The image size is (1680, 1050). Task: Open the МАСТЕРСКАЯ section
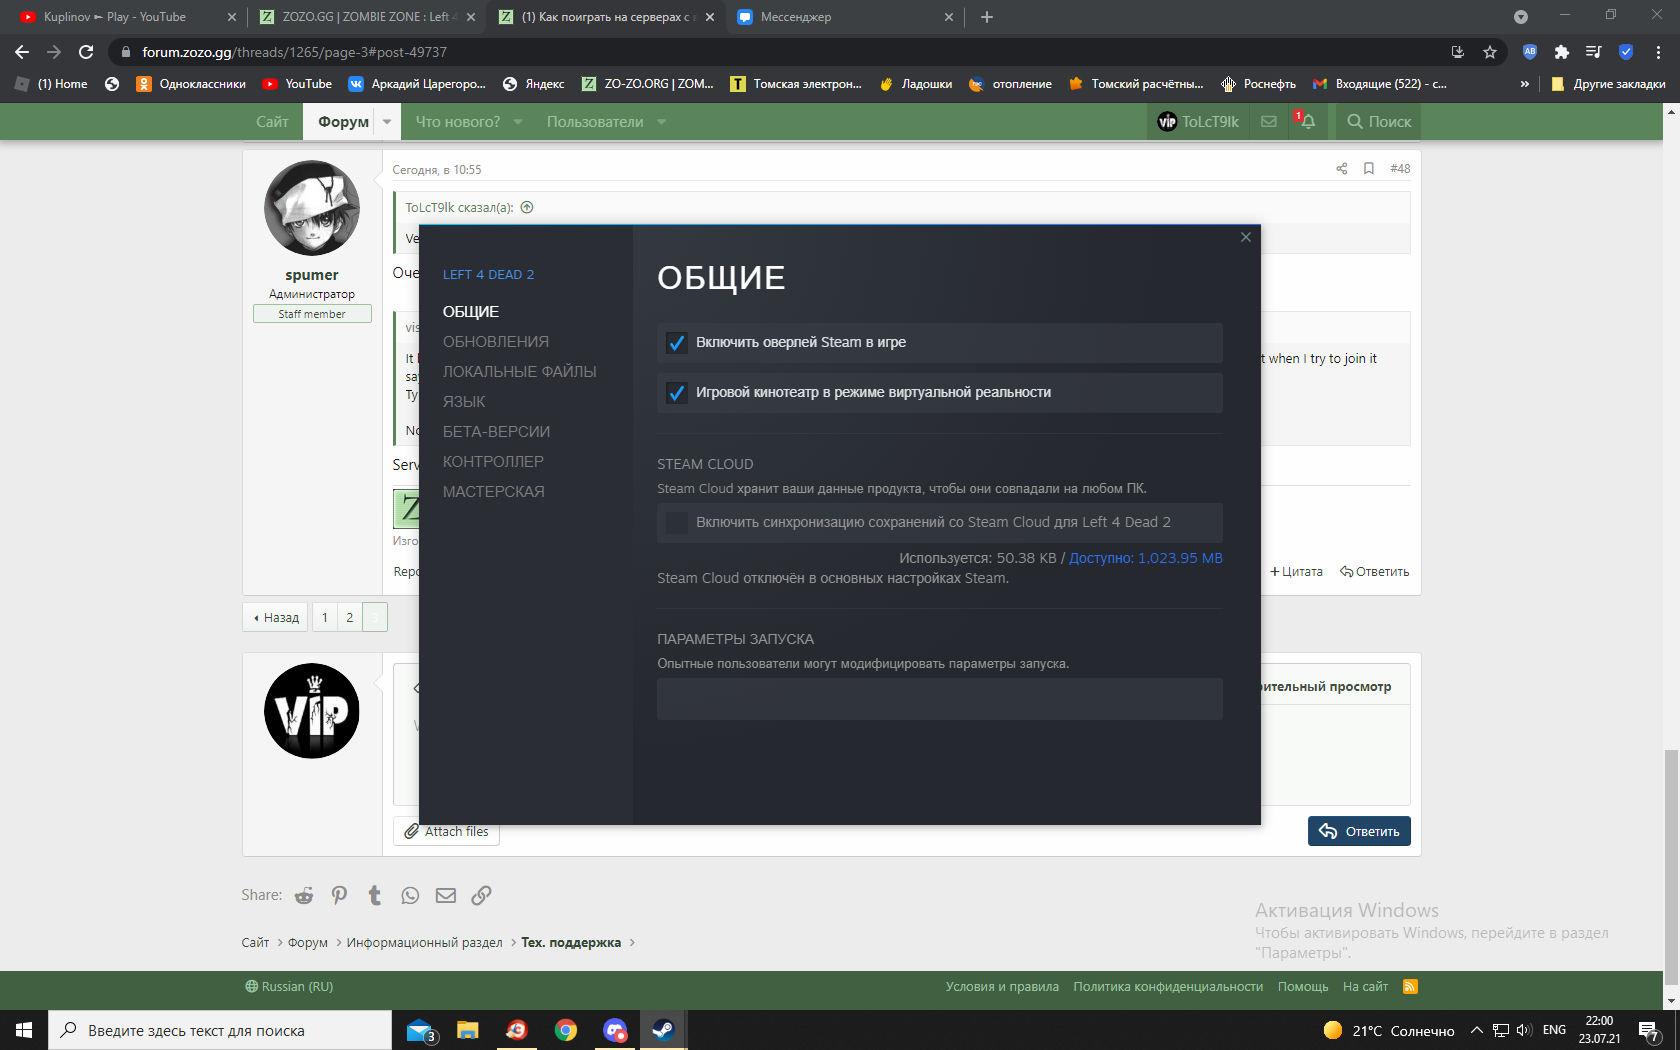pyautogui.click(x=494, y=492)
